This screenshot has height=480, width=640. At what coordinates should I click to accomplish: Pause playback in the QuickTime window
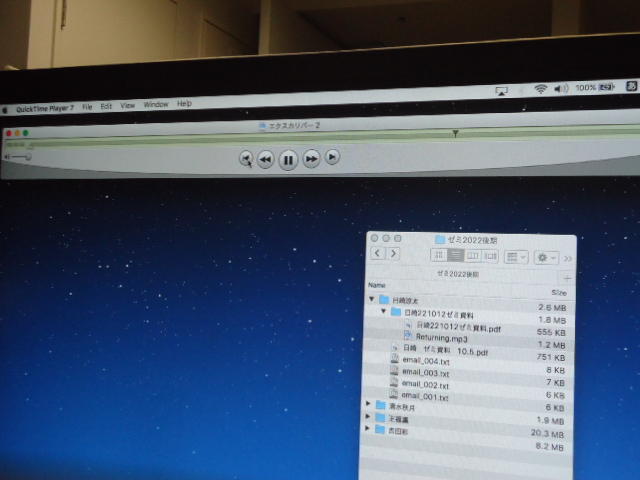point(288,160)
